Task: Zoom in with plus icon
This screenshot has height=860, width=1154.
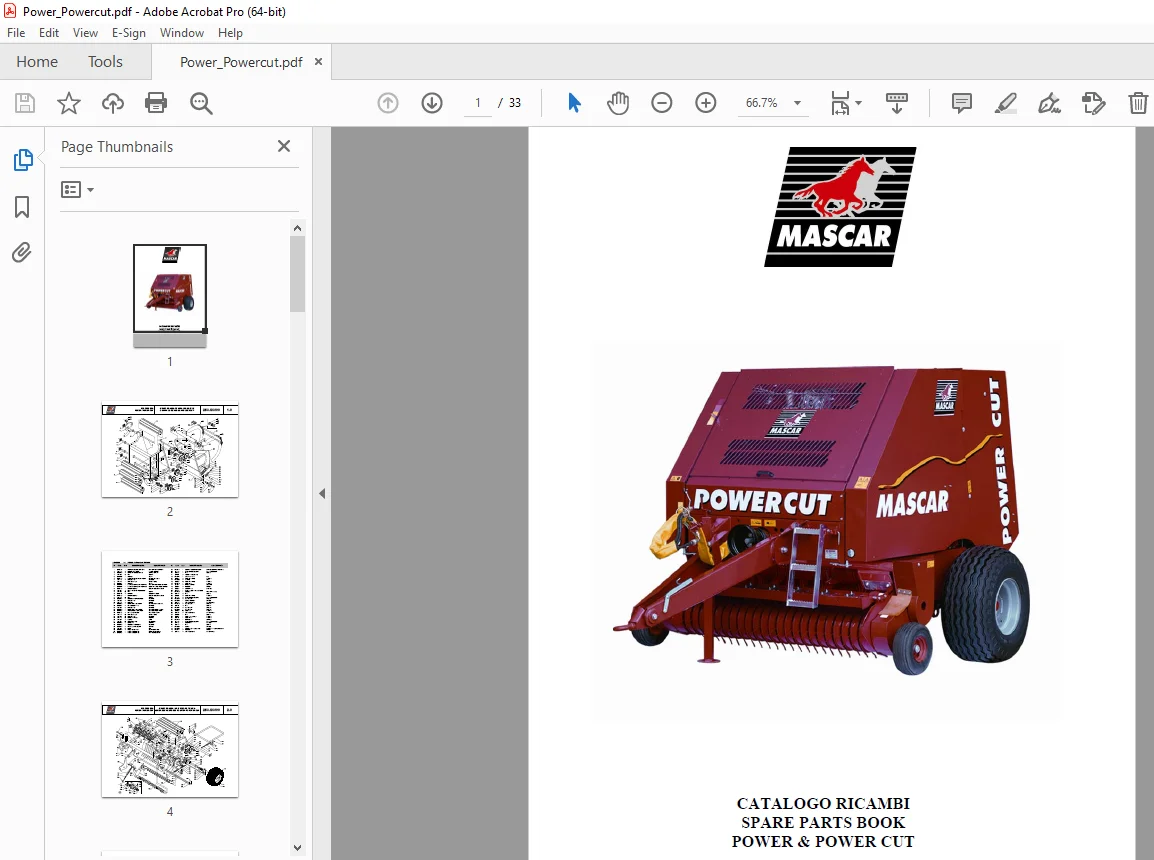Action: click(x=706, y=103)
